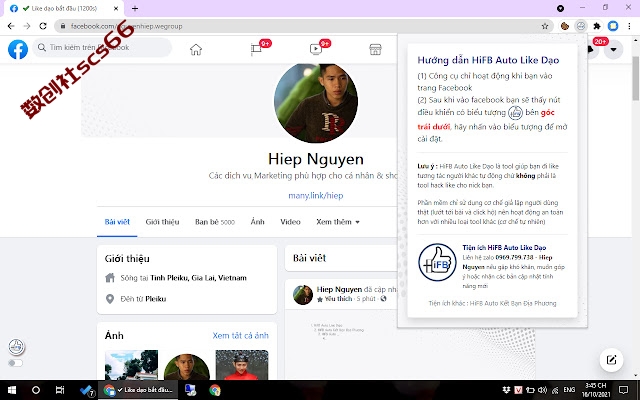
Task: Click the monitor app taskbar icon
Action: [190, 390]
